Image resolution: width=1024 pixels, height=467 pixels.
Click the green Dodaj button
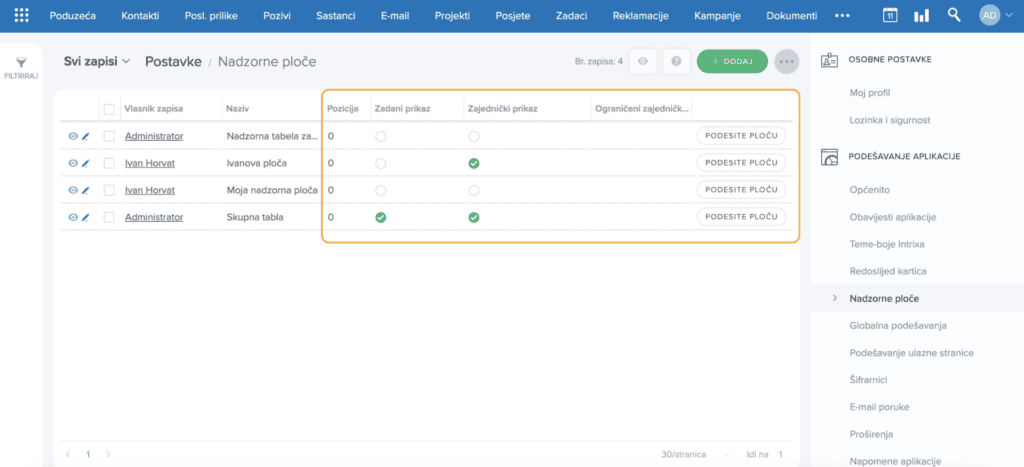point(732,61)
